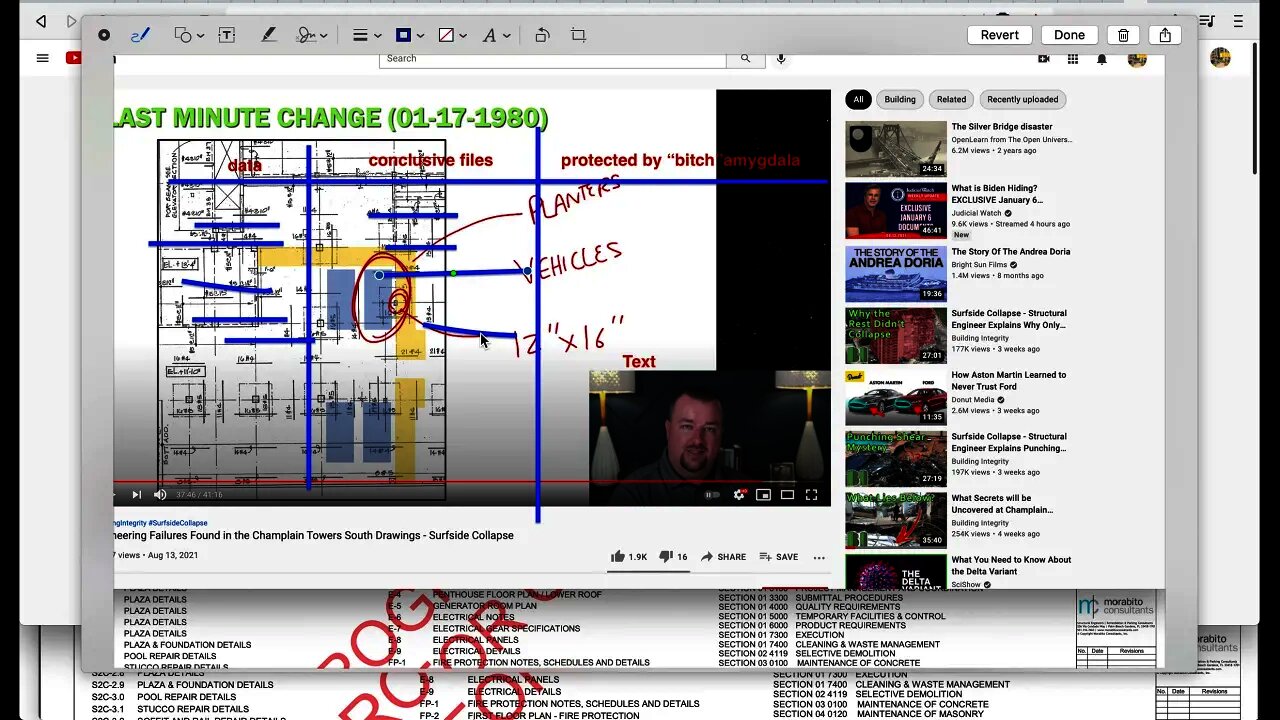The height and width of the screenshot is (720, 1280).
Task: Click the background player forward triangle
Action: click(71, 21)
